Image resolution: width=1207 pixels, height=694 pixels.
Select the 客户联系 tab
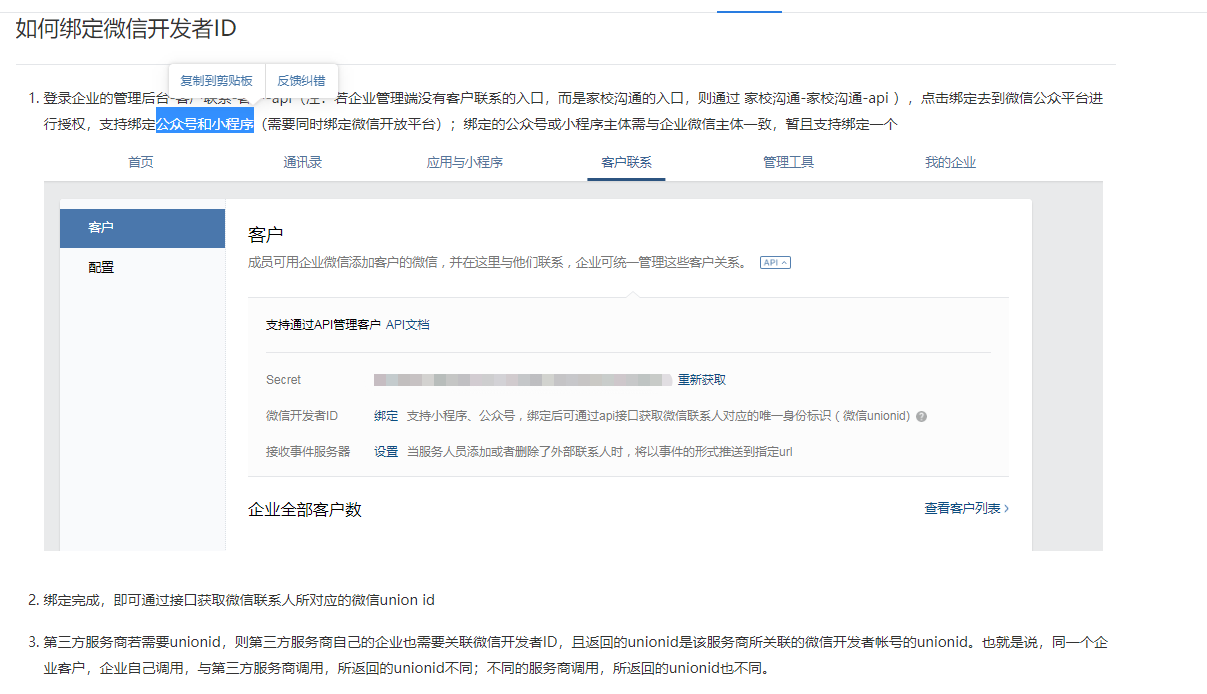[626, 162]
